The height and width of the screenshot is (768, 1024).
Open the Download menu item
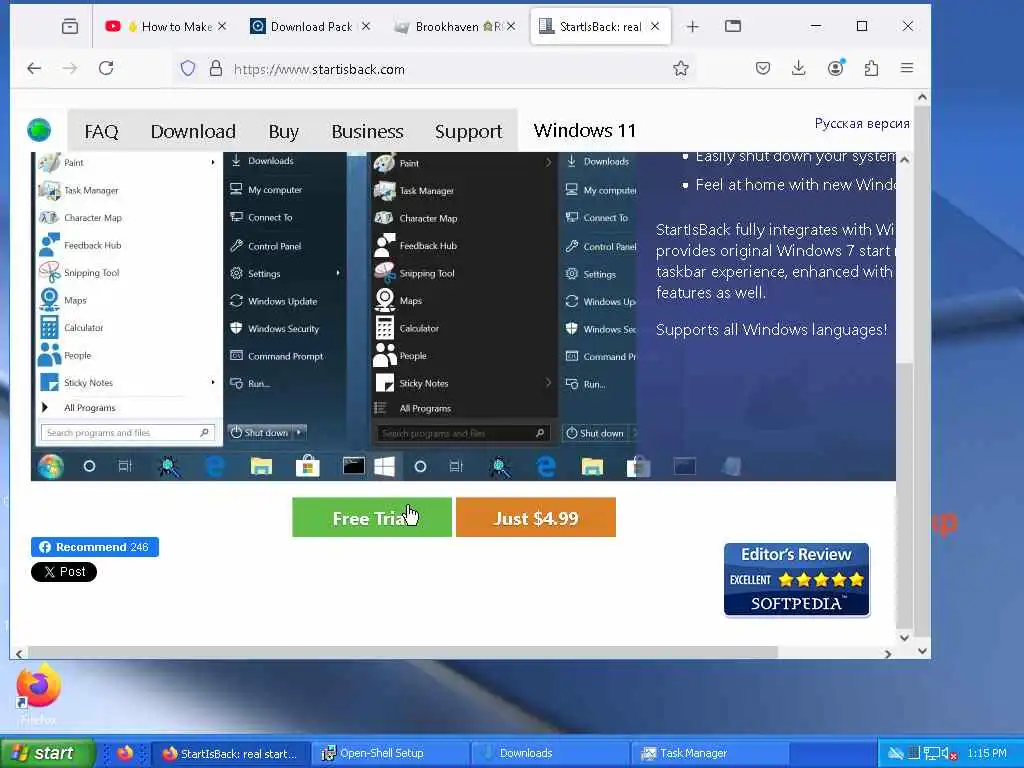pyautogui.click(x=193, y=131)
